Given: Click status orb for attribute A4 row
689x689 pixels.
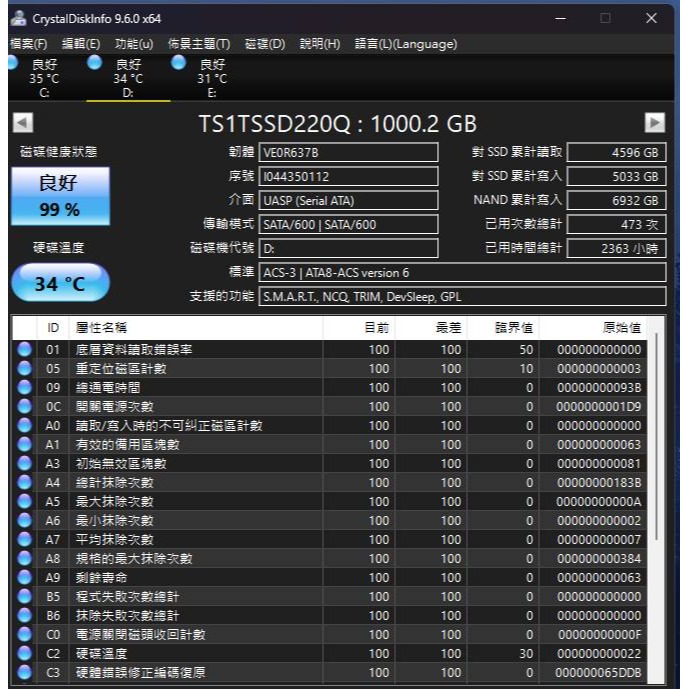Looking at the screenshot, I should coord(25,482).
